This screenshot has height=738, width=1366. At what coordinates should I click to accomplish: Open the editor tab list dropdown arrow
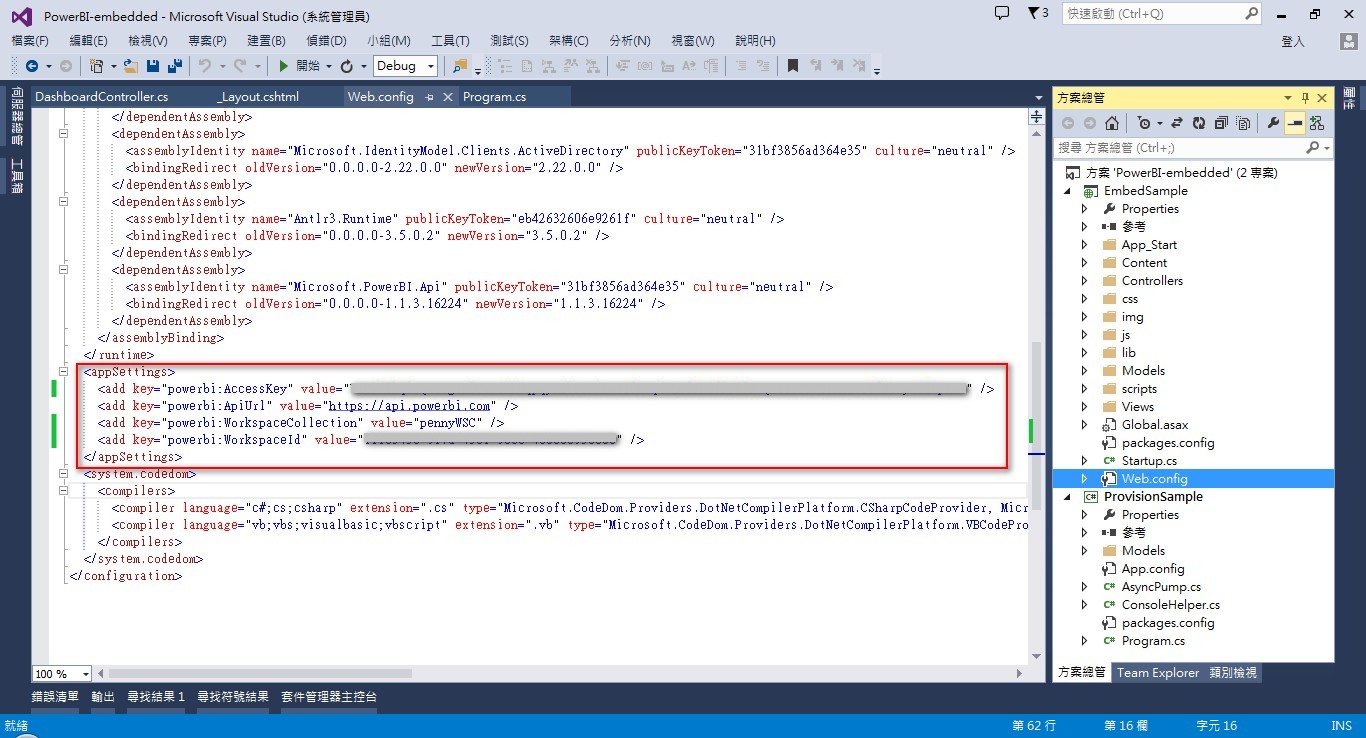pyautogui.click(x=1039, y=97)
